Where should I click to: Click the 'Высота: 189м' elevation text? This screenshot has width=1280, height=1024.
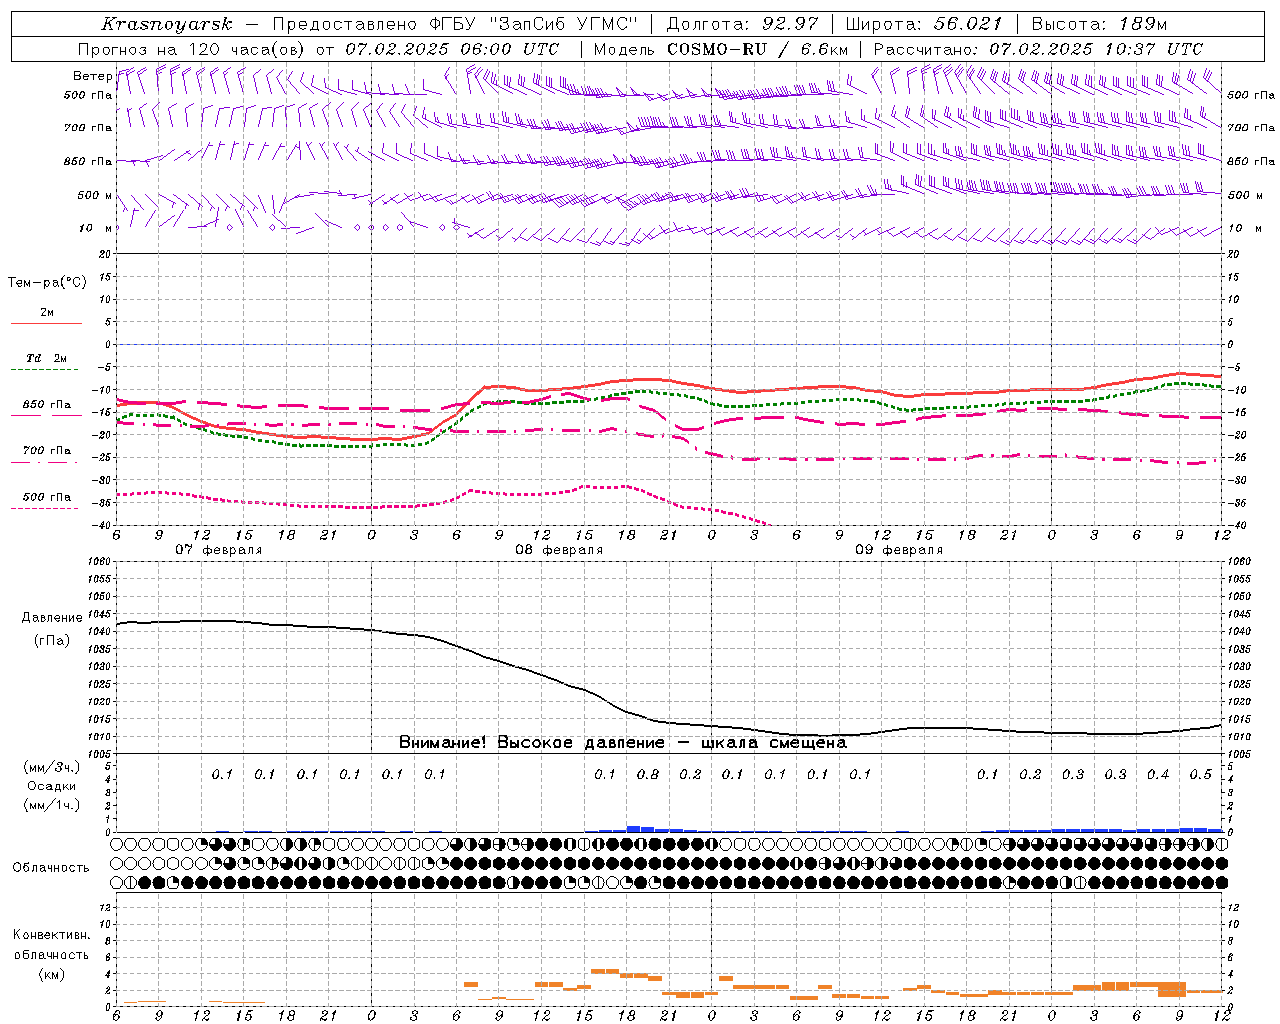coord(1099,24)
